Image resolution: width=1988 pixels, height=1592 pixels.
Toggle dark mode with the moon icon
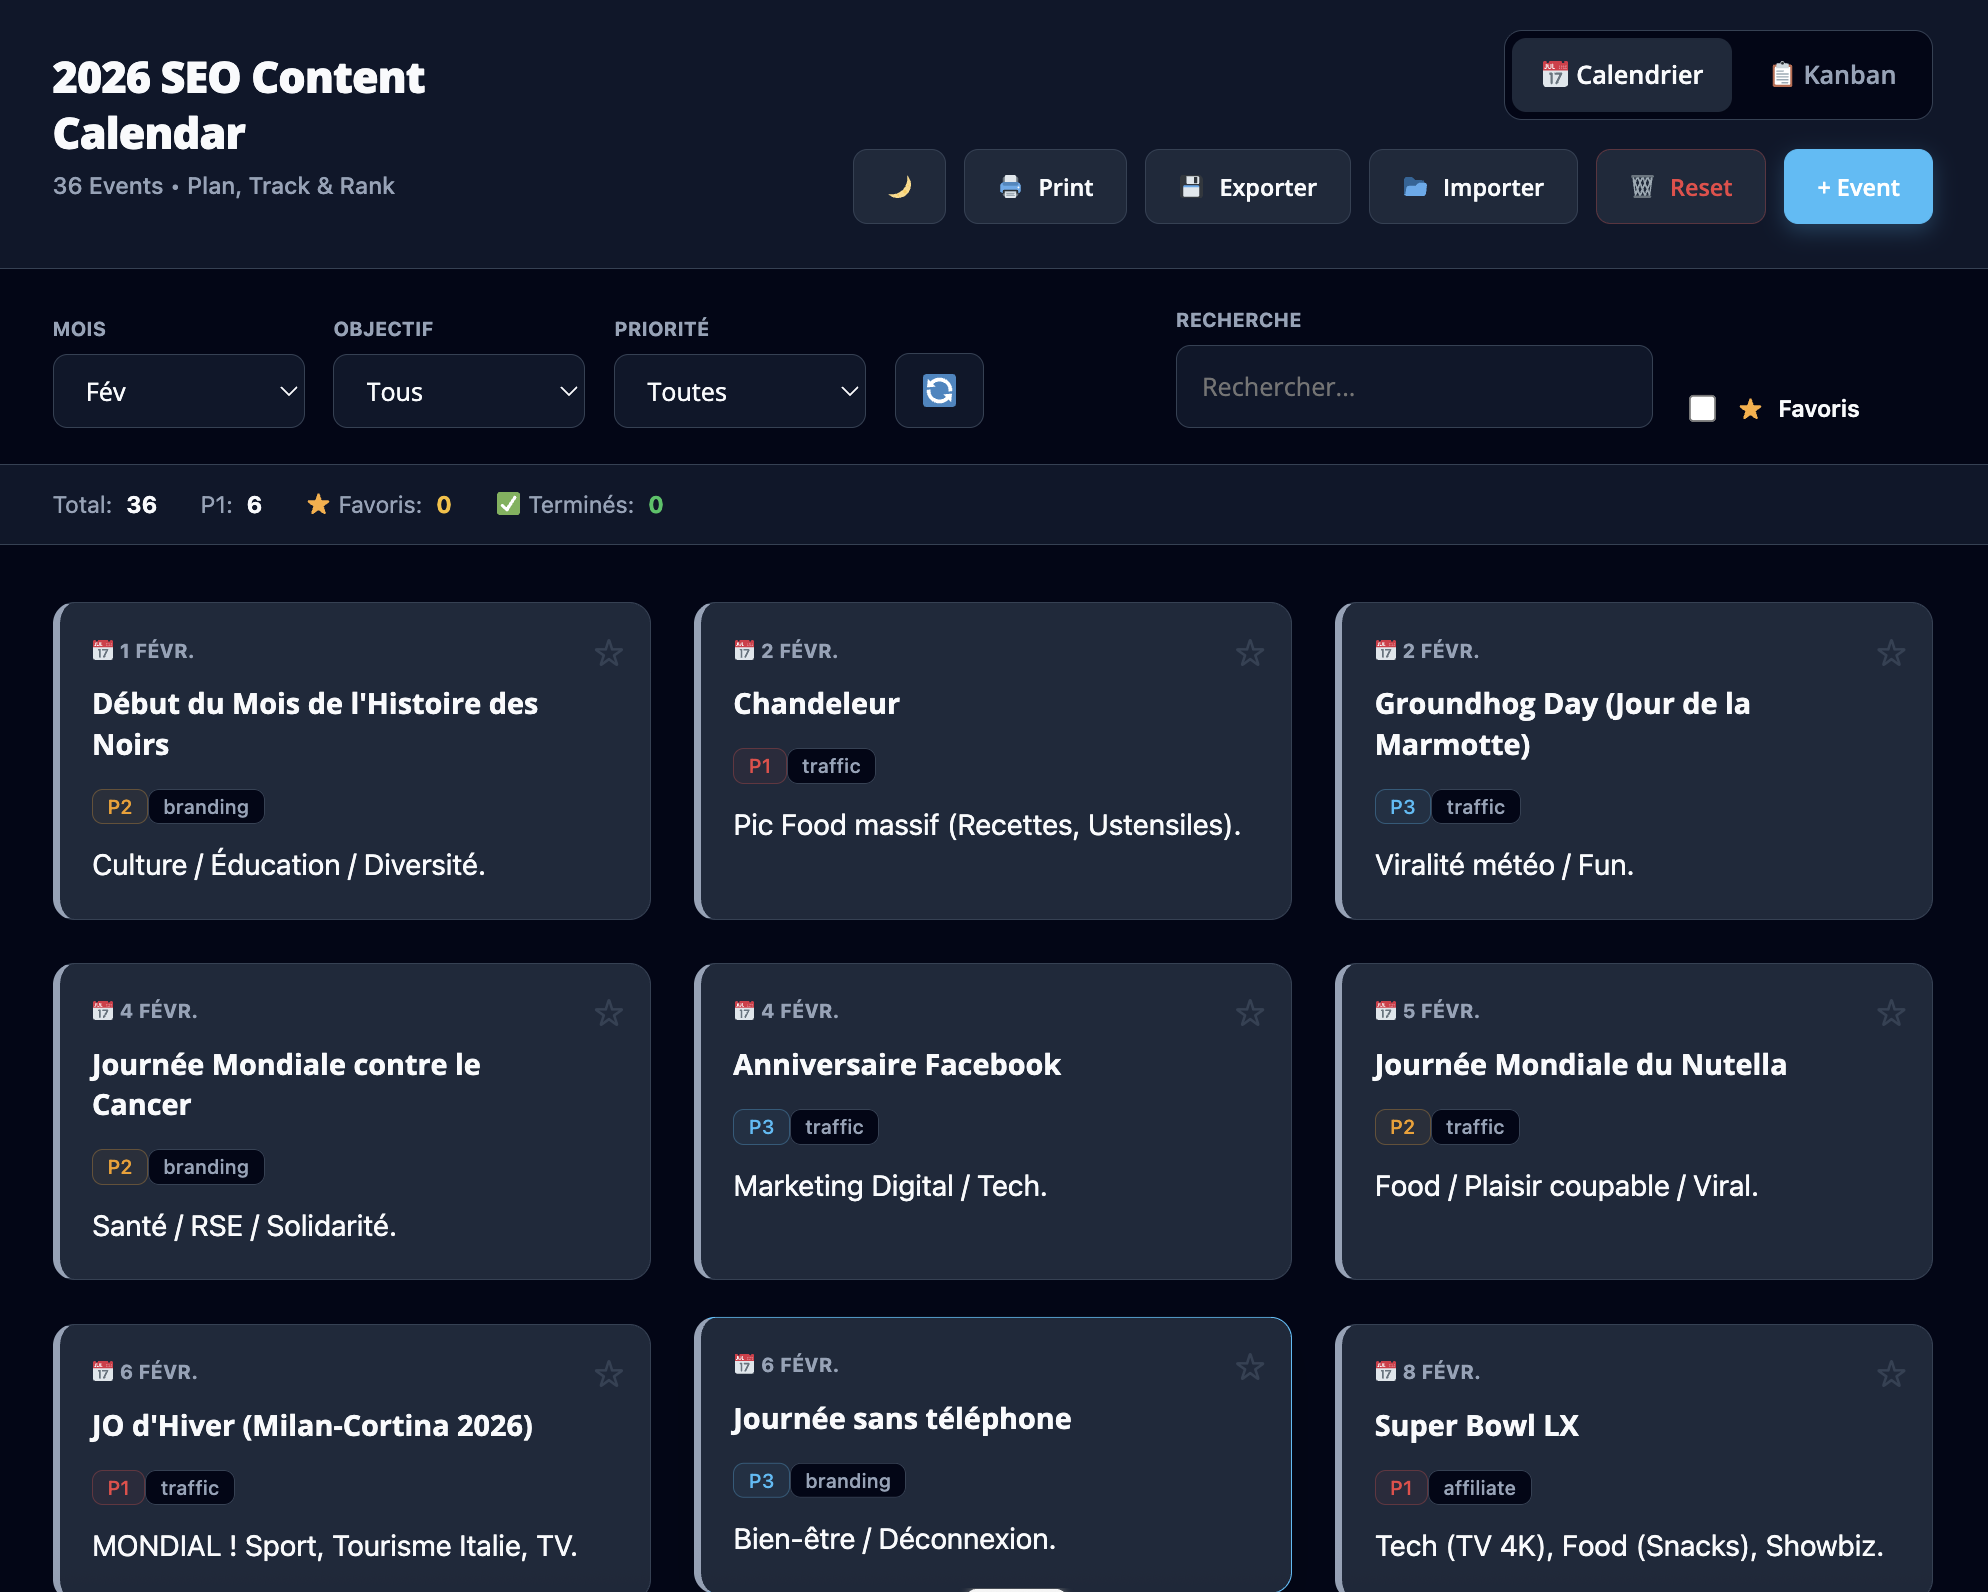(x=898, y=187)
